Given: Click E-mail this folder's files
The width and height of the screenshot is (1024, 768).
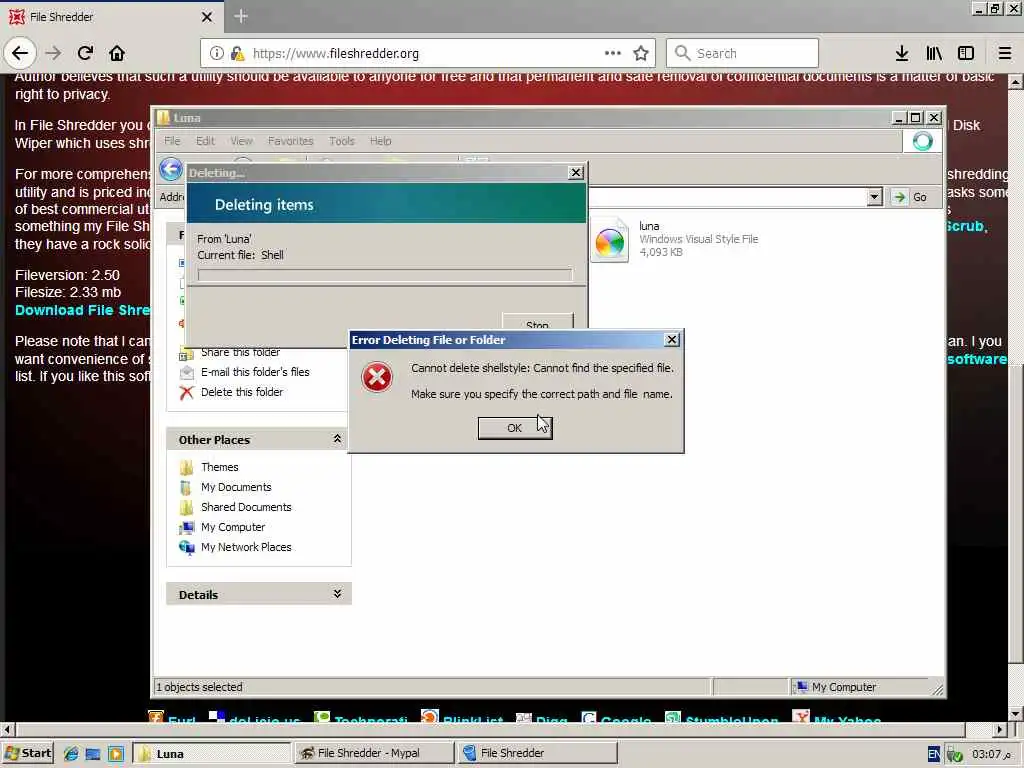Looking at the screenshot, I should pos(255,372).
